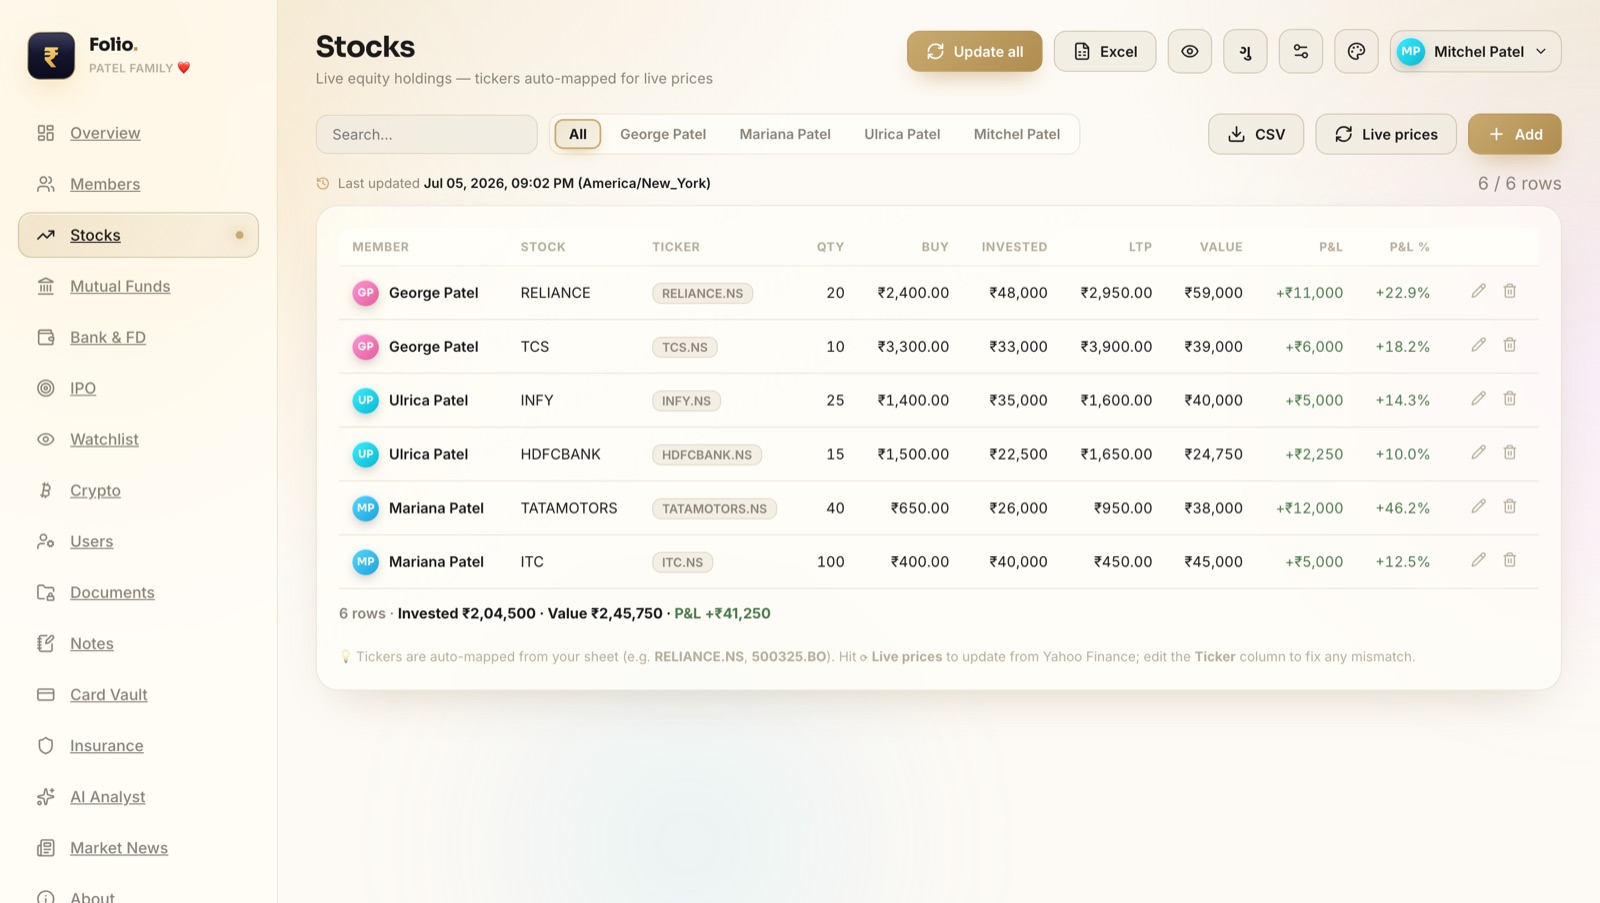Click the IPO target icon
The width and height of the screenshot is (1600, 903).
[x=46, y=388]
